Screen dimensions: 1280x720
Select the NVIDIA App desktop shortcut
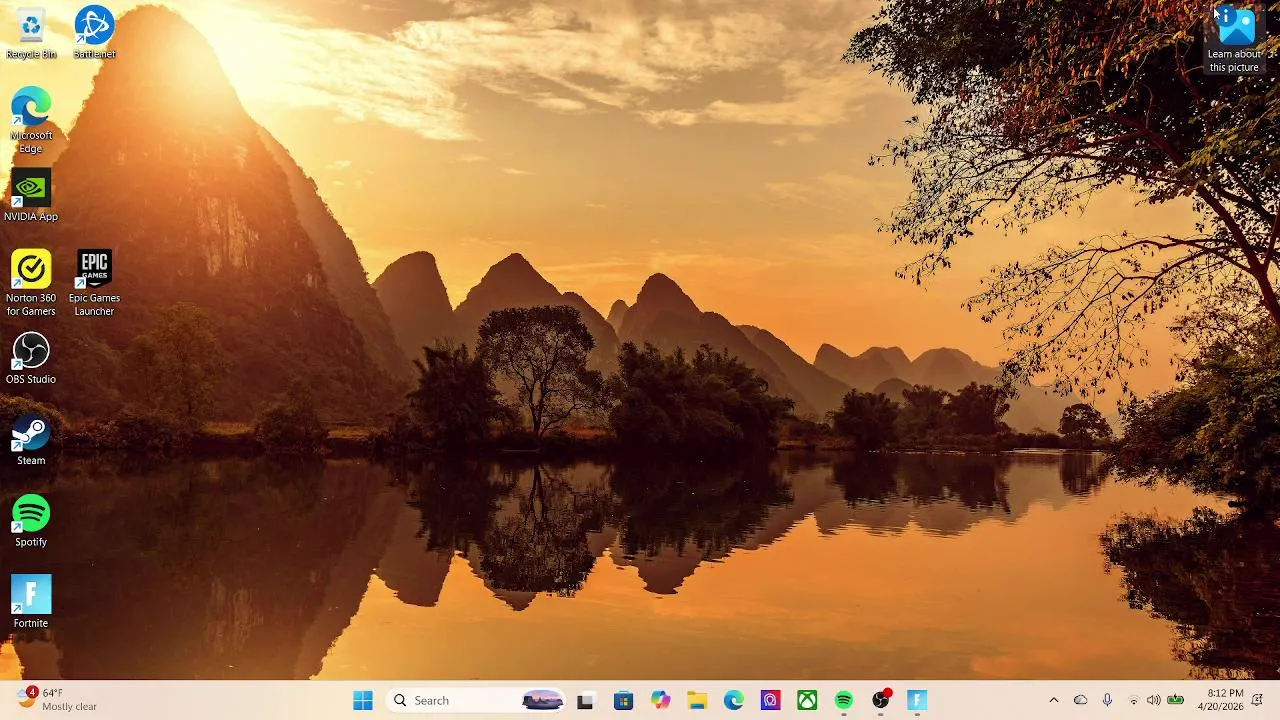coord(31,196)
